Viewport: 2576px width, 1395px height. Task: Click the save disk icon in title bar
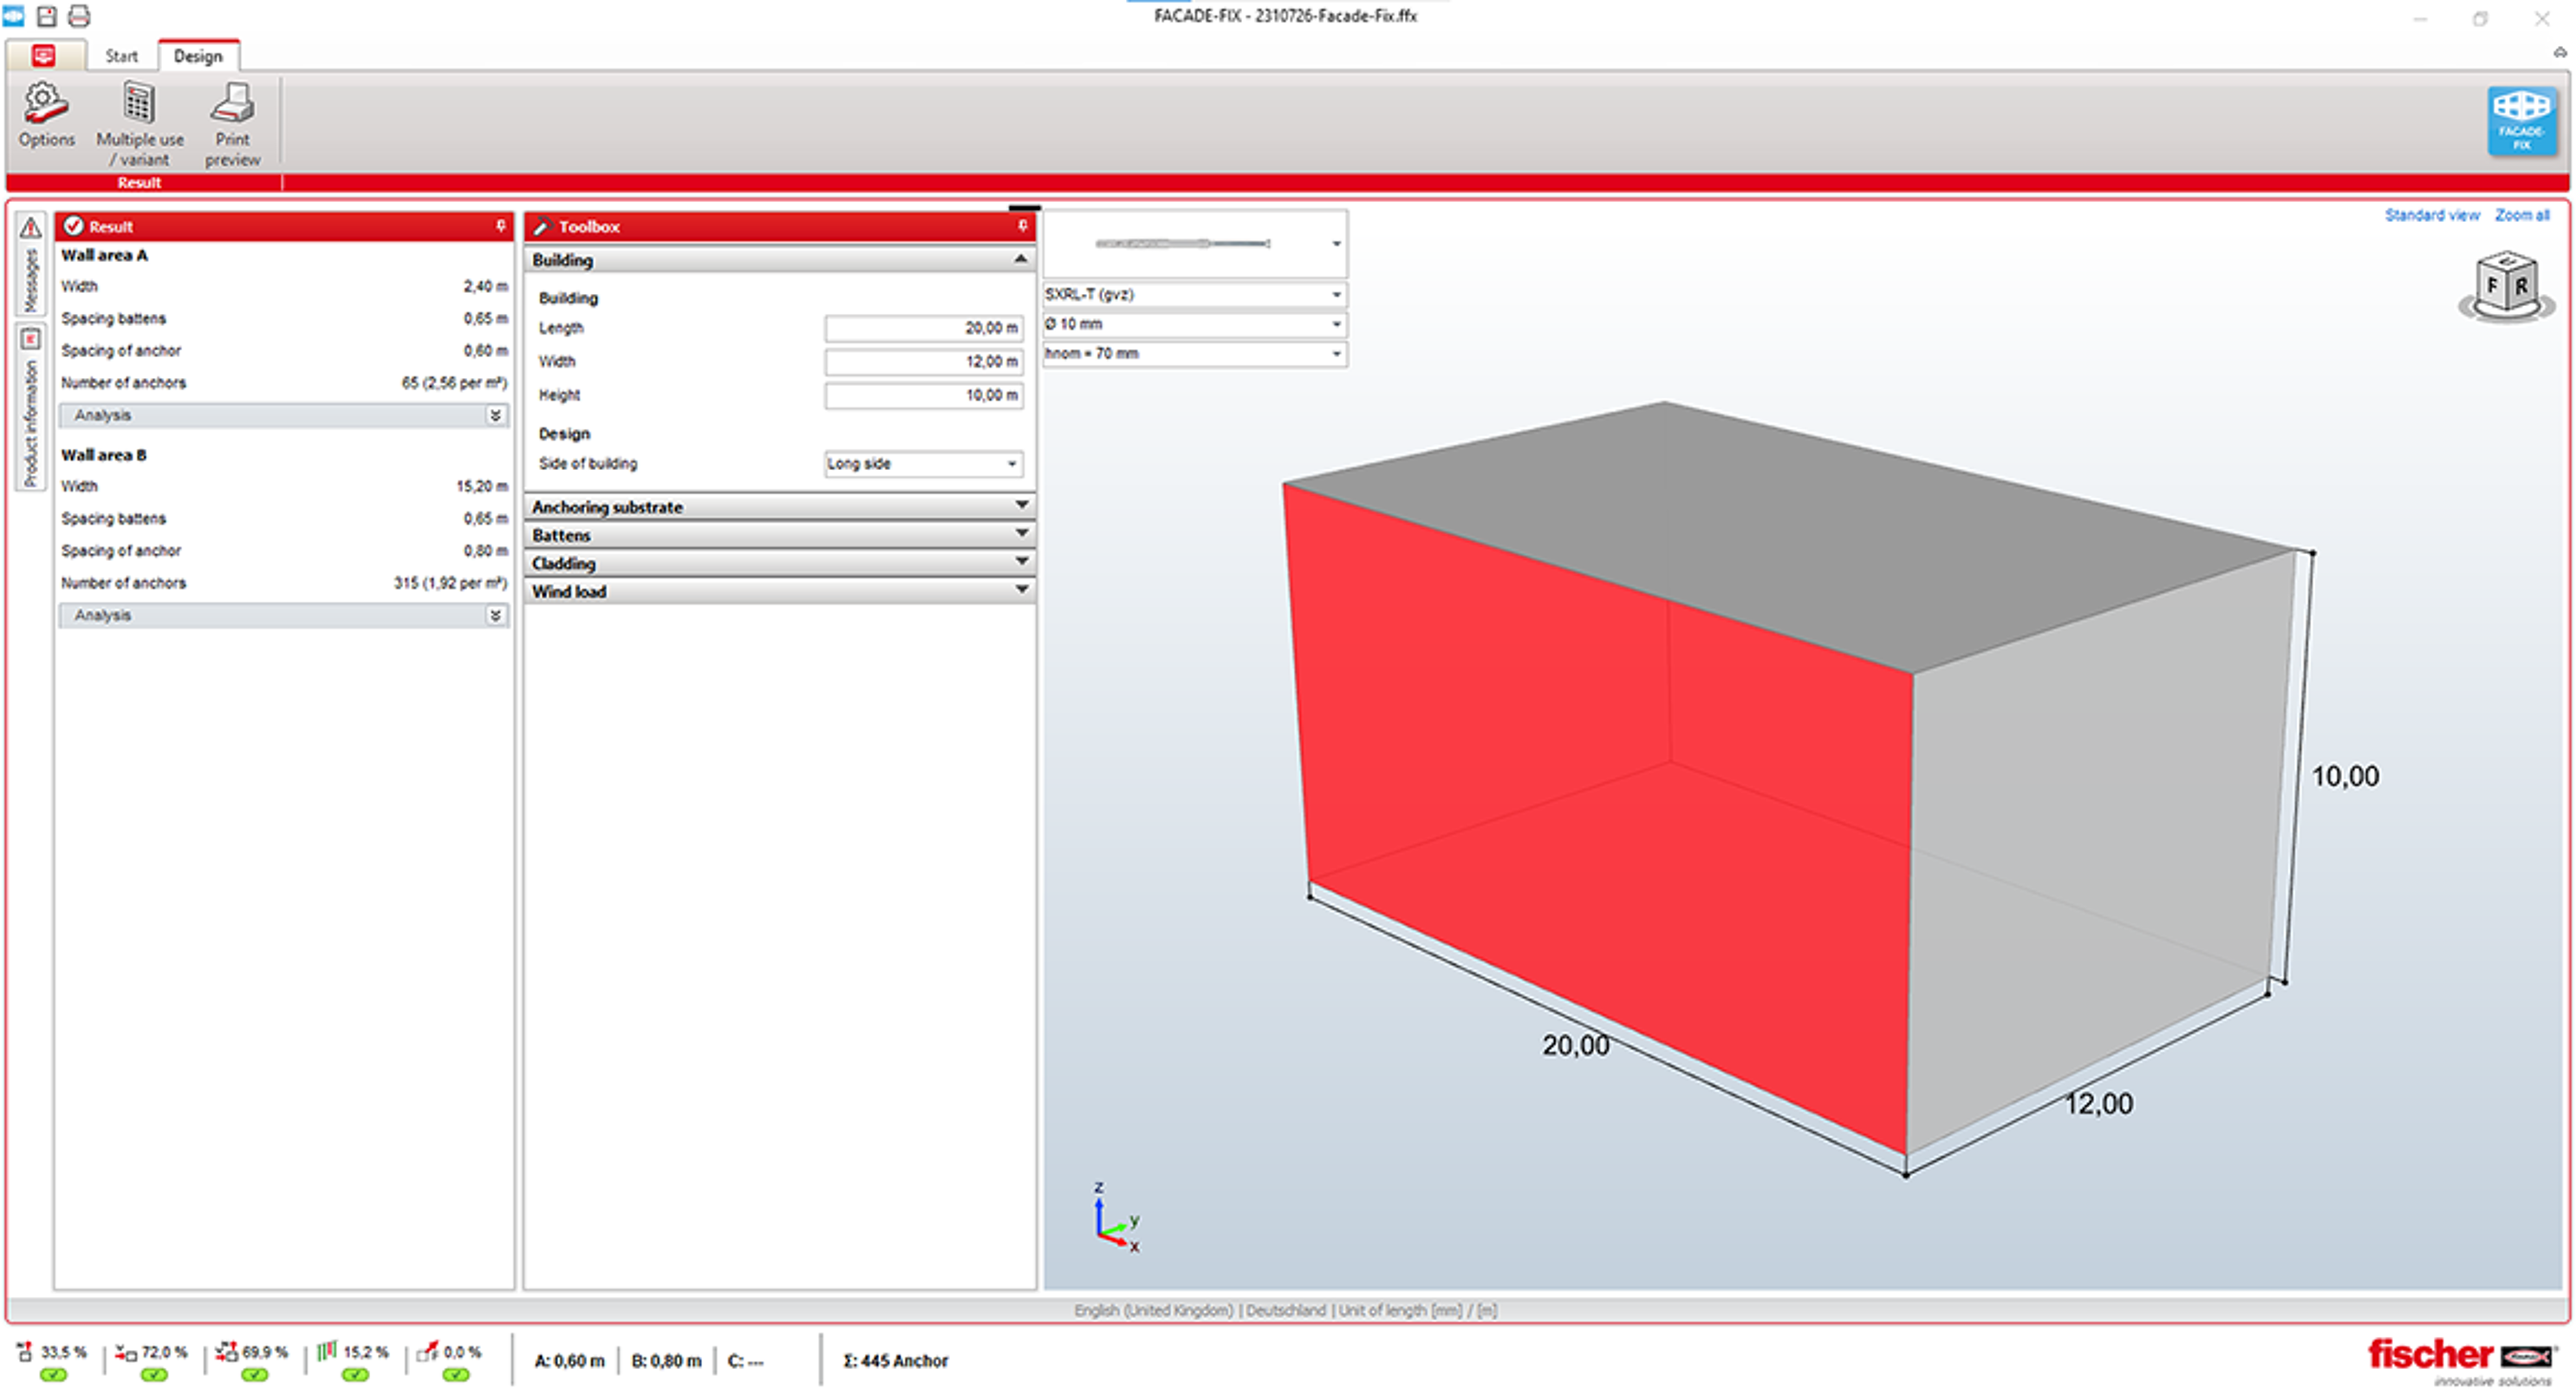[47, 16]
